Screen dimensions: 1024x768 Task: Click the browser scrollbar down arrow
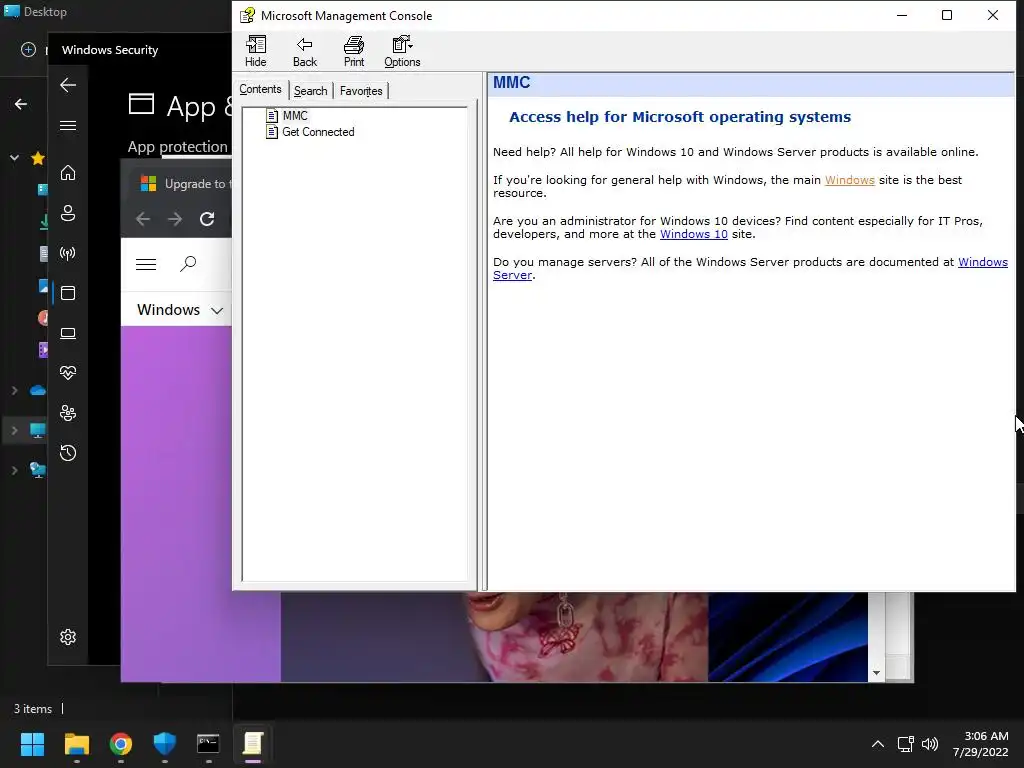coord(876,673)
